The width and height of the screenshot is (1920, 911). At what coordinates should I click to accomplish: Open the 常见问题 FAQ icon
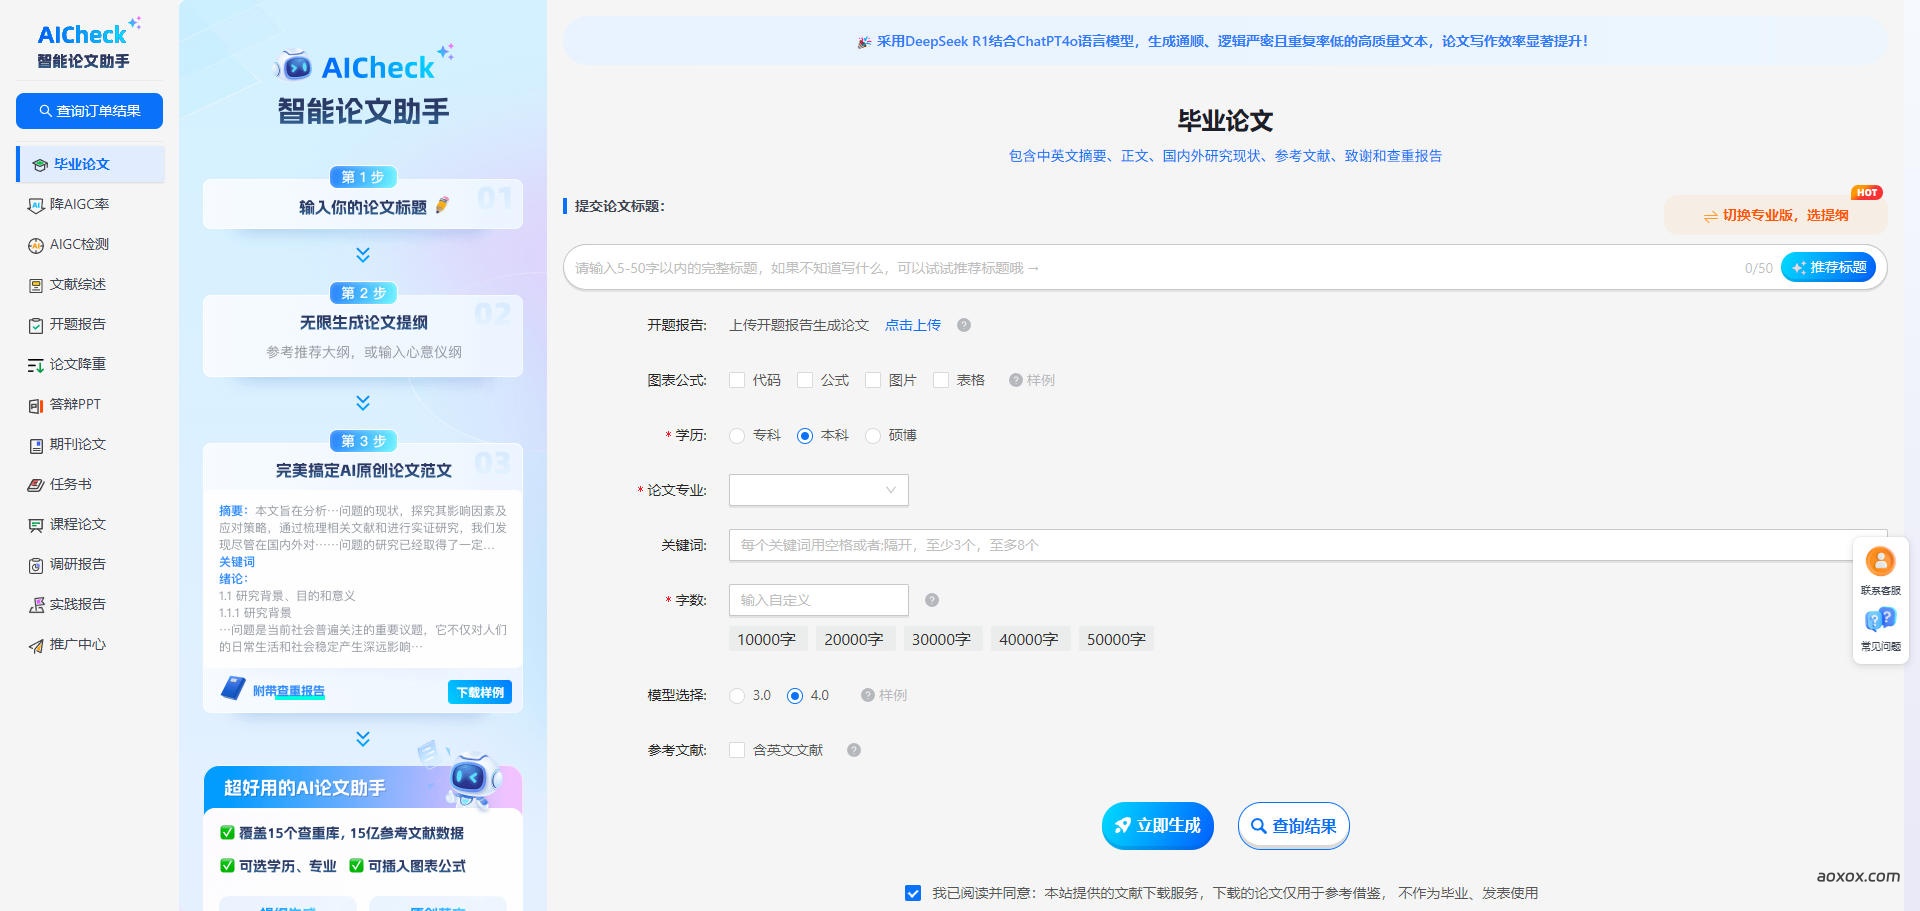(1880, 620)
